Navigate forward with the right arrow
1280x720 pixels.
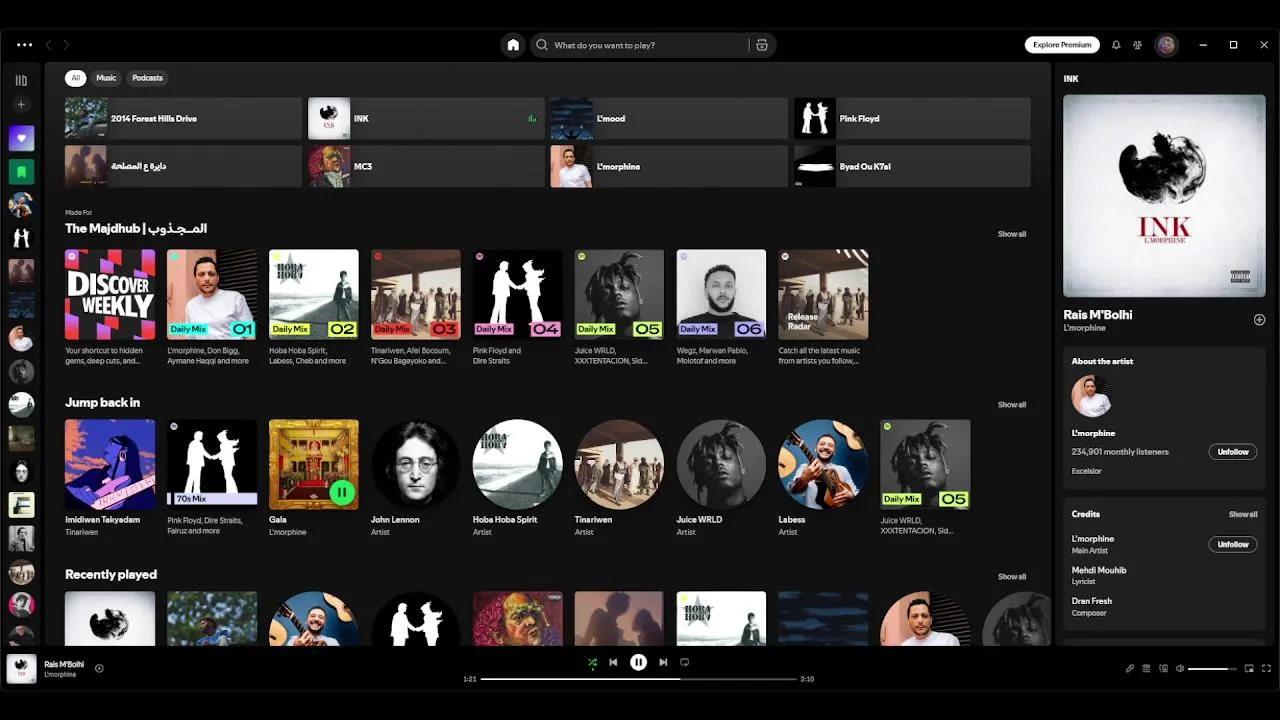(x=66, y=45)
